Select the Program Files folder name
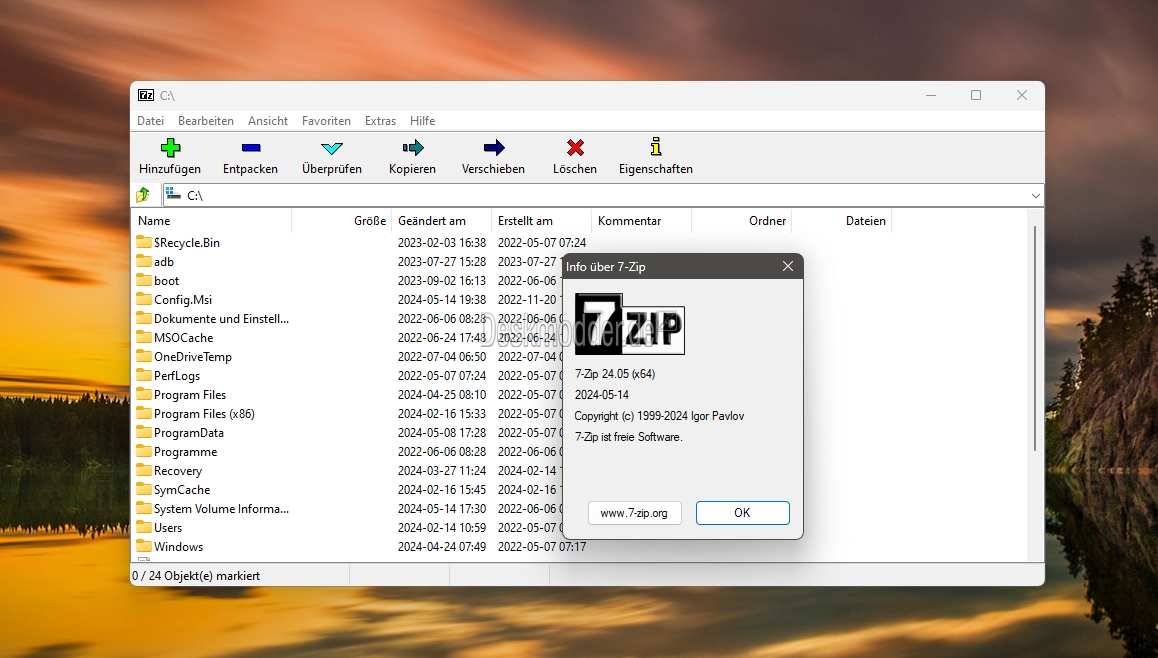 point(190,394)
